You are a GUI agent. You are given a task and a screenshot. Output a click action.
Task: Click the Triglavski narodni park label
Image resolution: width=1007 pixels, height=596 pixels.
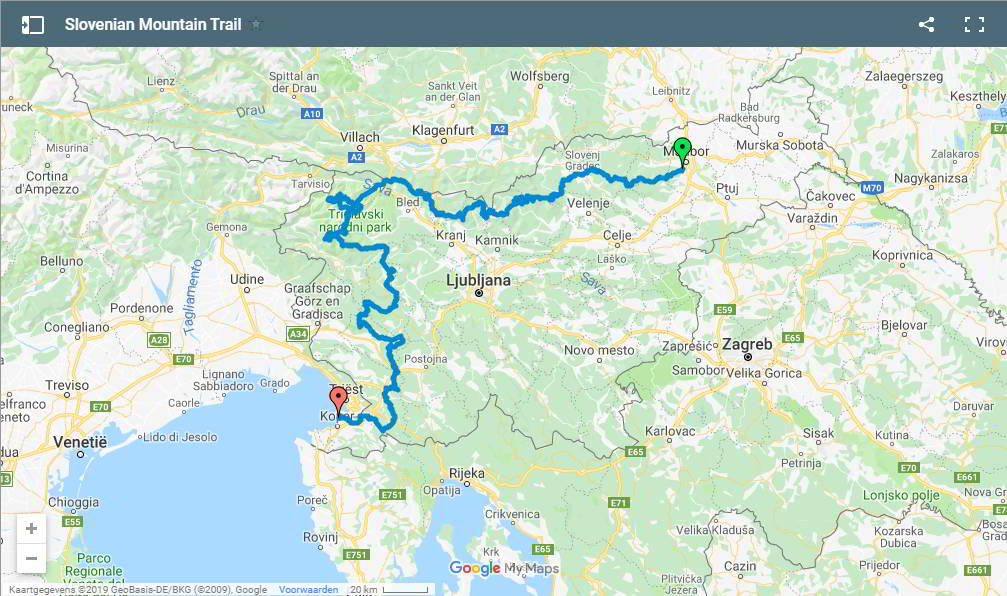tap(355, 220)
